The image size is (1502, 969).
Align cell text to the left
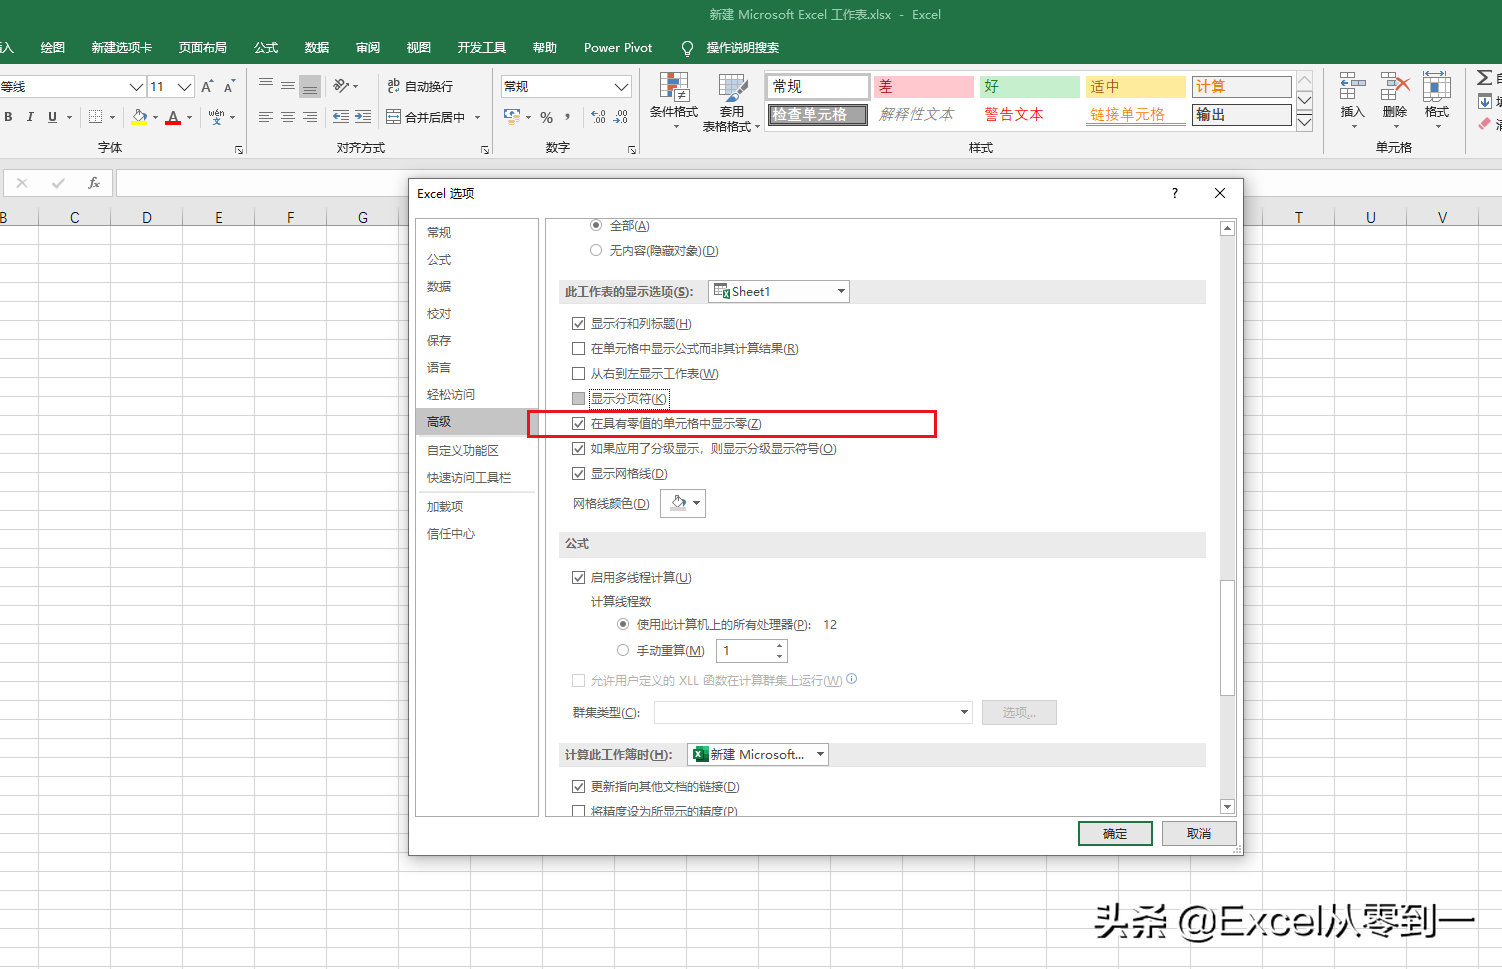(265, 117)
